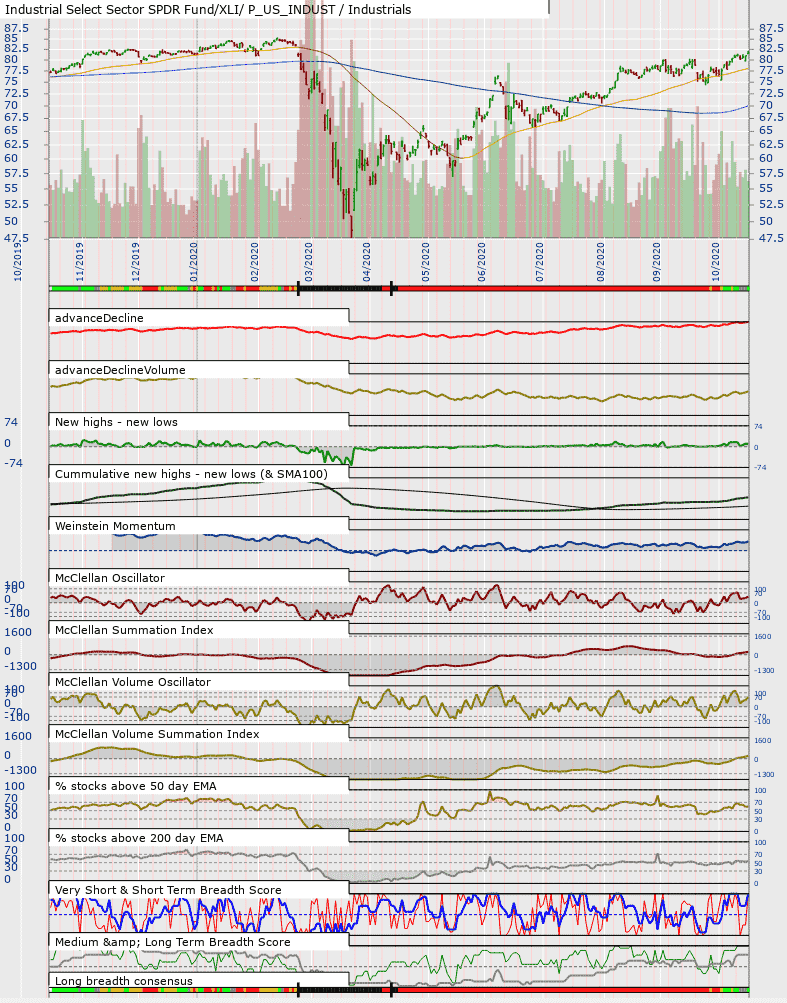Viewport: 787px width, 1003px height.
Task: Click 62.5 on the left price axis
Action: [x=17, y=144]
